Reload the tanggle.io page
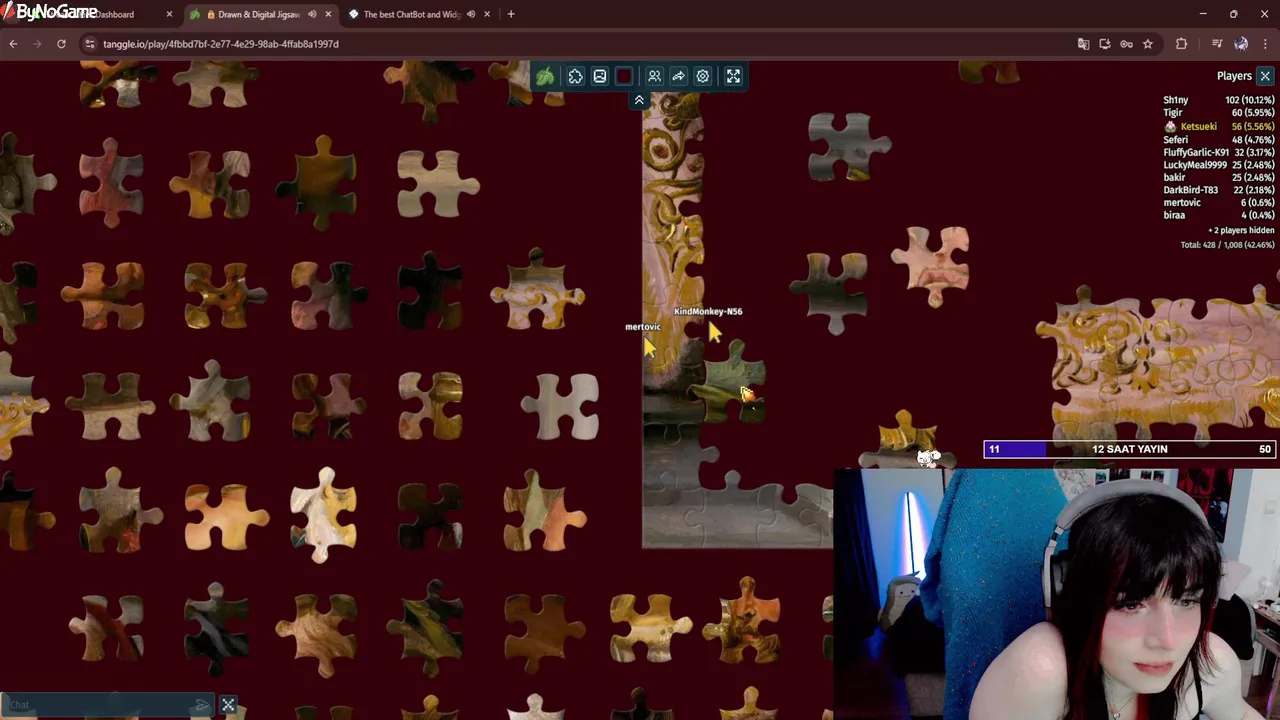The image size is (1280, 720). 61,44
